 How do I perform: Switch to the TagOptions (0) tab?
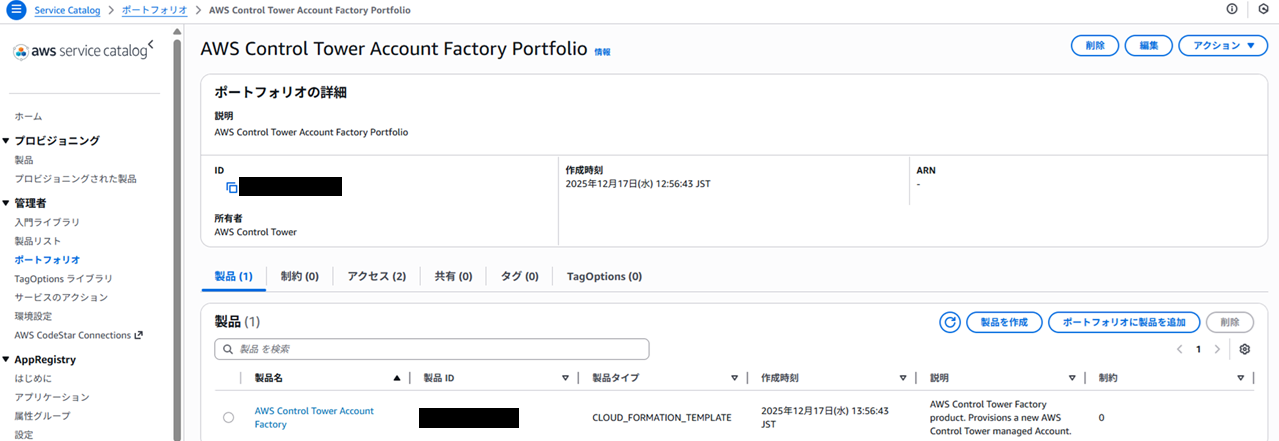pos(604,276)
